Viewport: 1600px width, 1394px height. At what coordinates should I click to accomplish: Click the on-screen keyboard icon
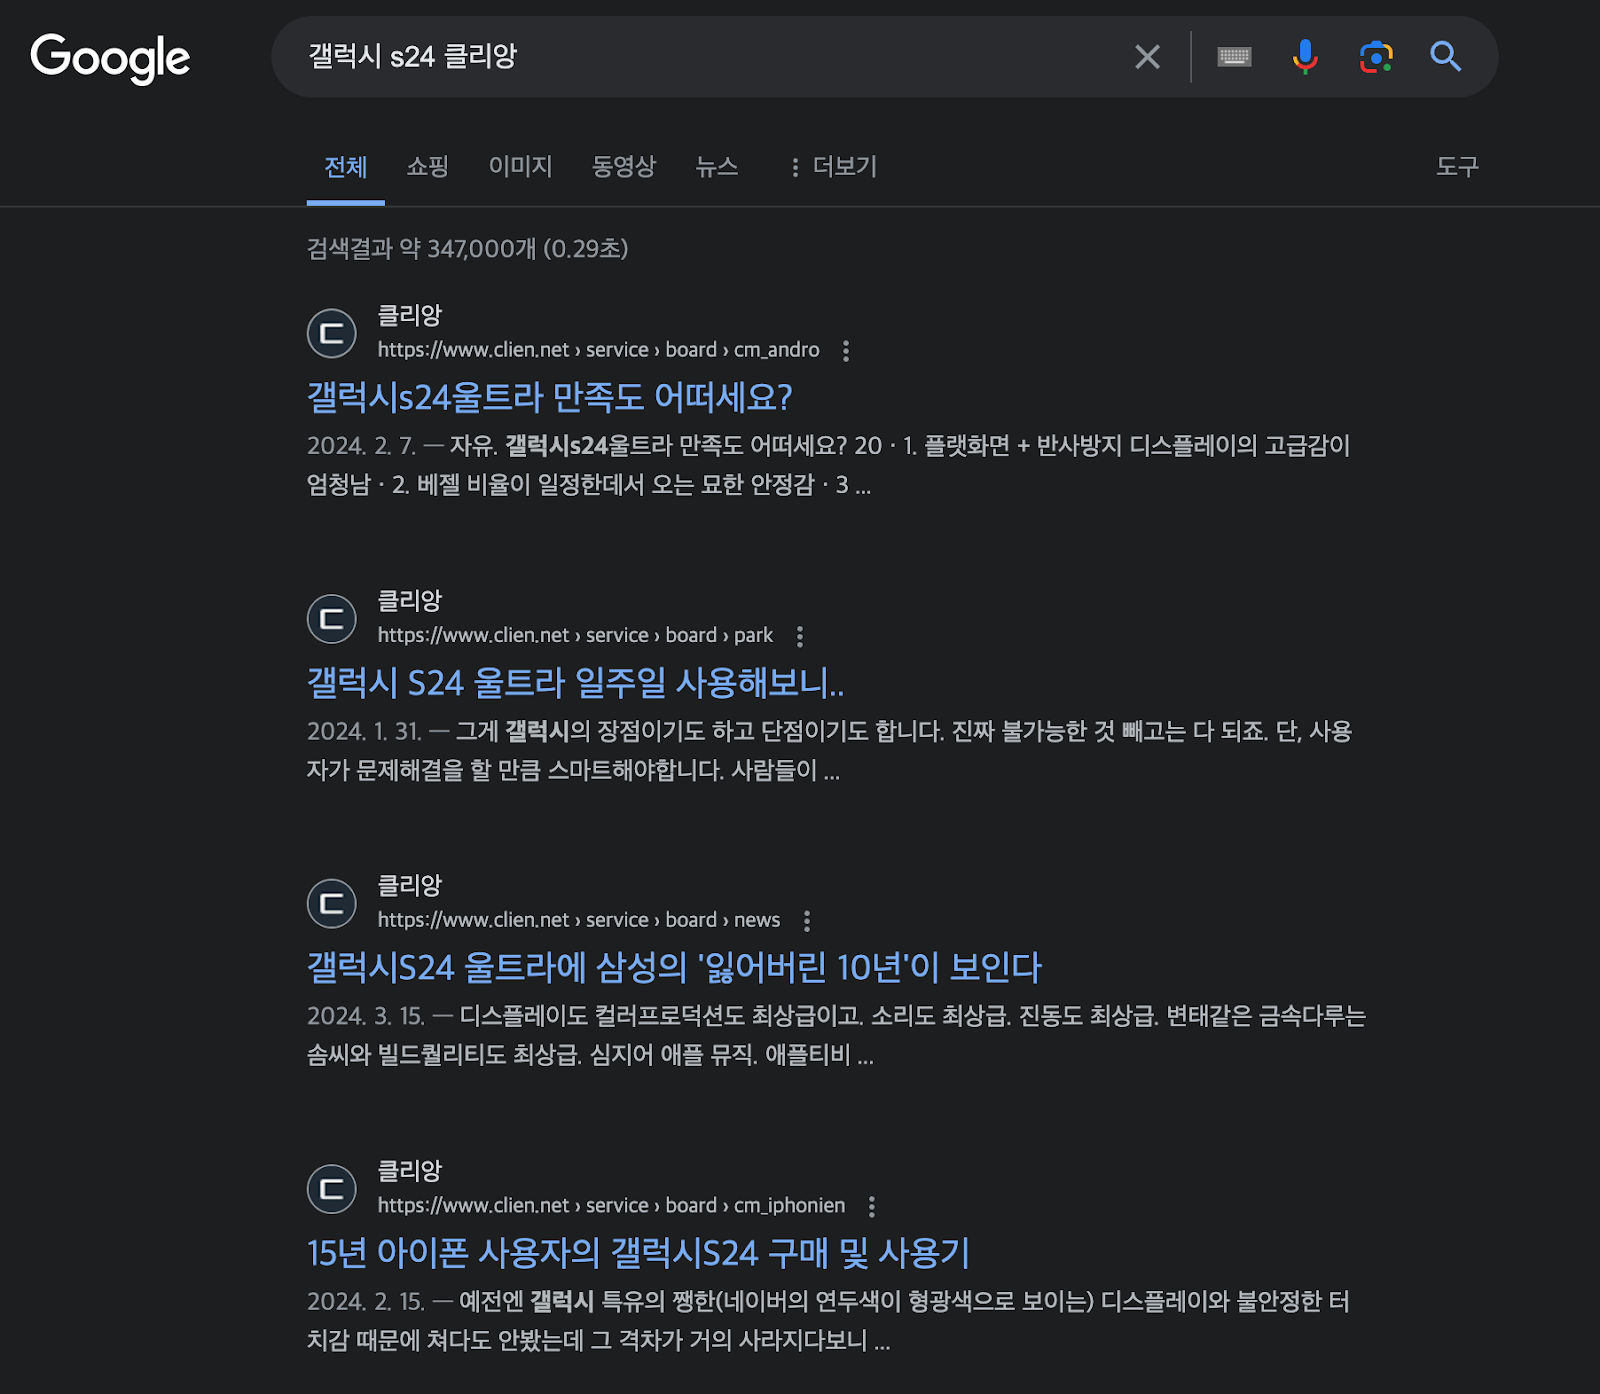point(1234,57)
